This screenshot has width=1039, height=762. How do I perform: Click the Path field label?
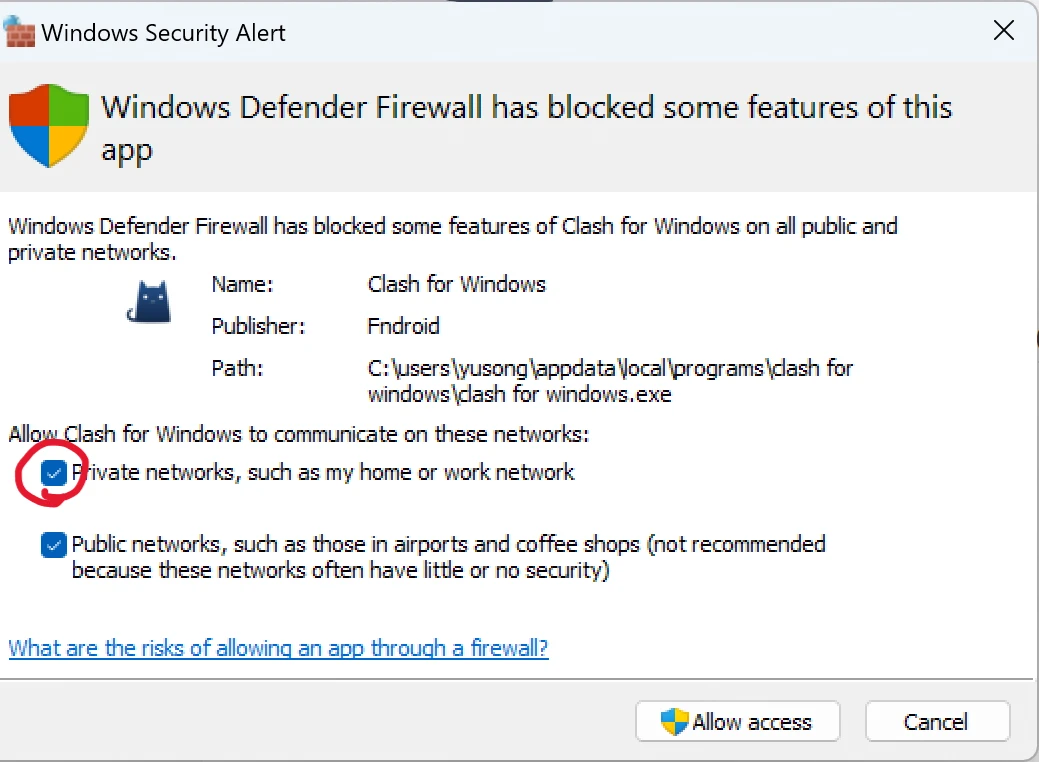coord(237,368)
